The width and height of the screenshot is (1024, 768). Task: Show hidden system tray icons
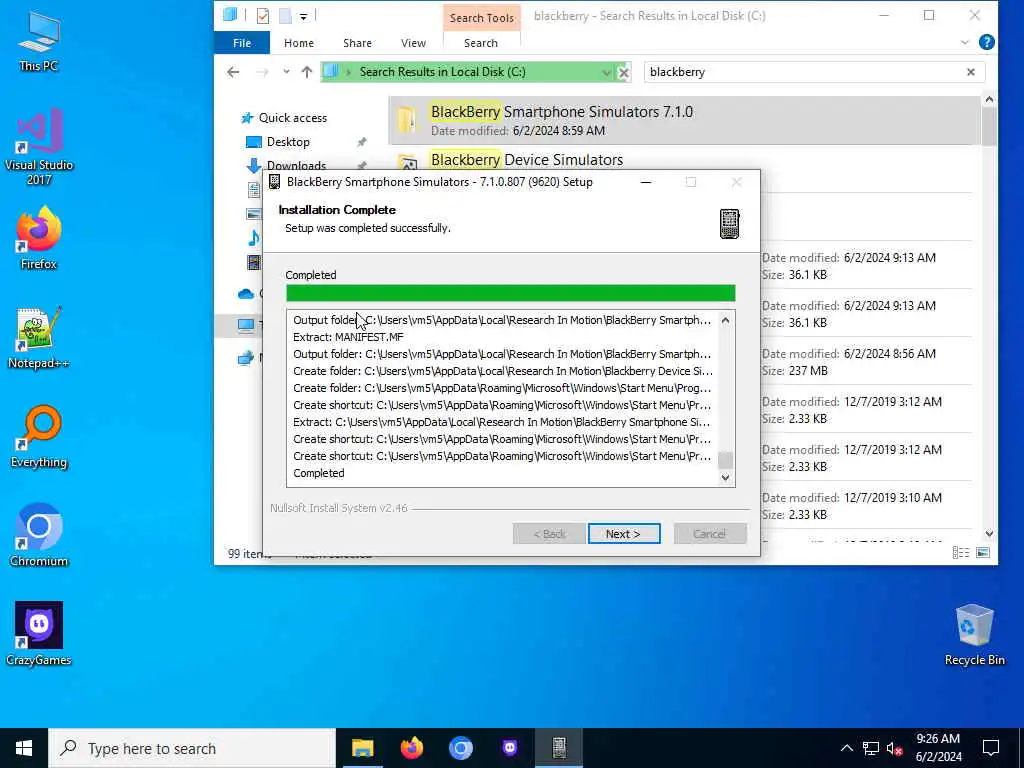[846, 748]
